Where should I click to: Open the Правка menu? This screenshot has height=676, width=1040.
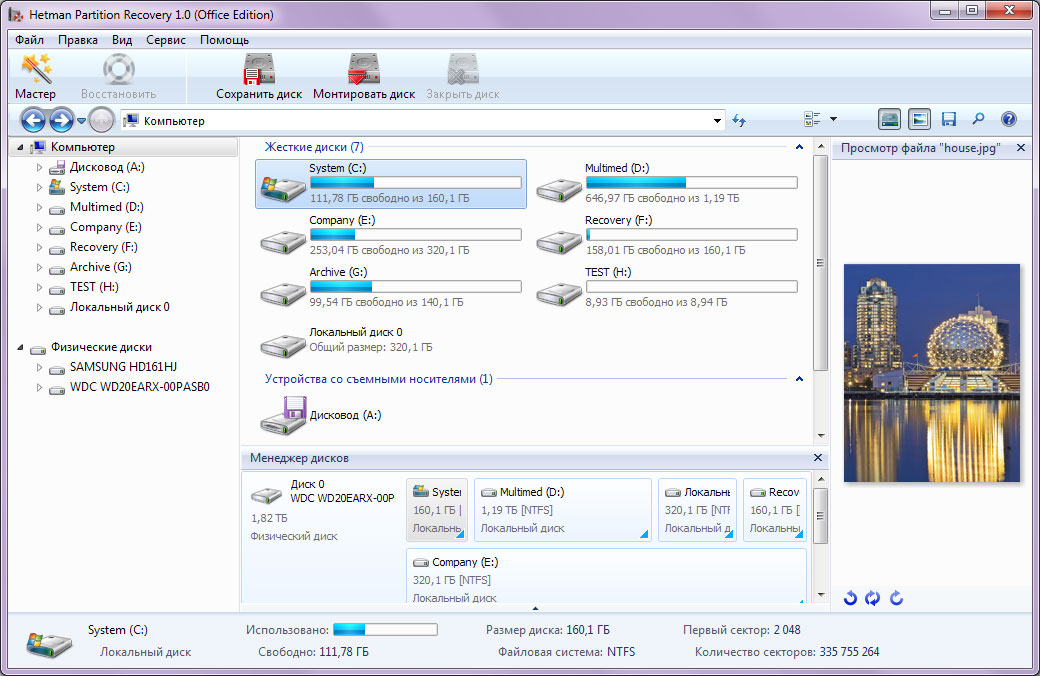78,40
